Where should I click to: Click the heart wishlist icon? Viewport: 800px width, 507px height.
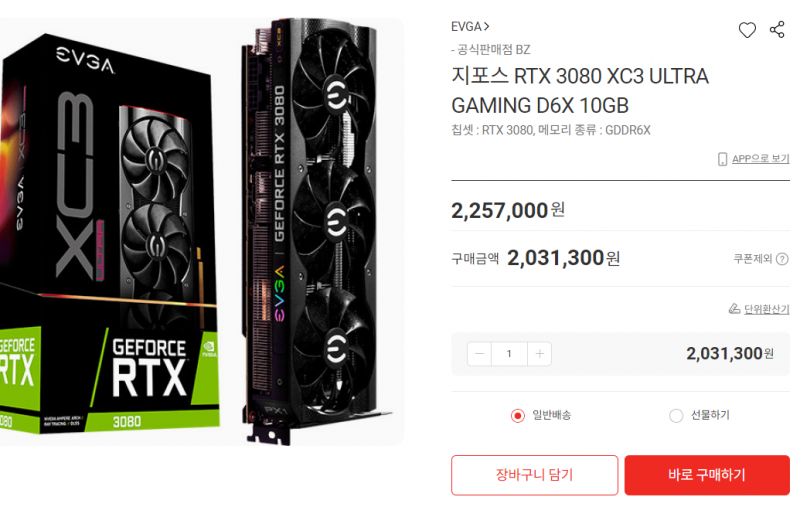(x=747, y=30)
